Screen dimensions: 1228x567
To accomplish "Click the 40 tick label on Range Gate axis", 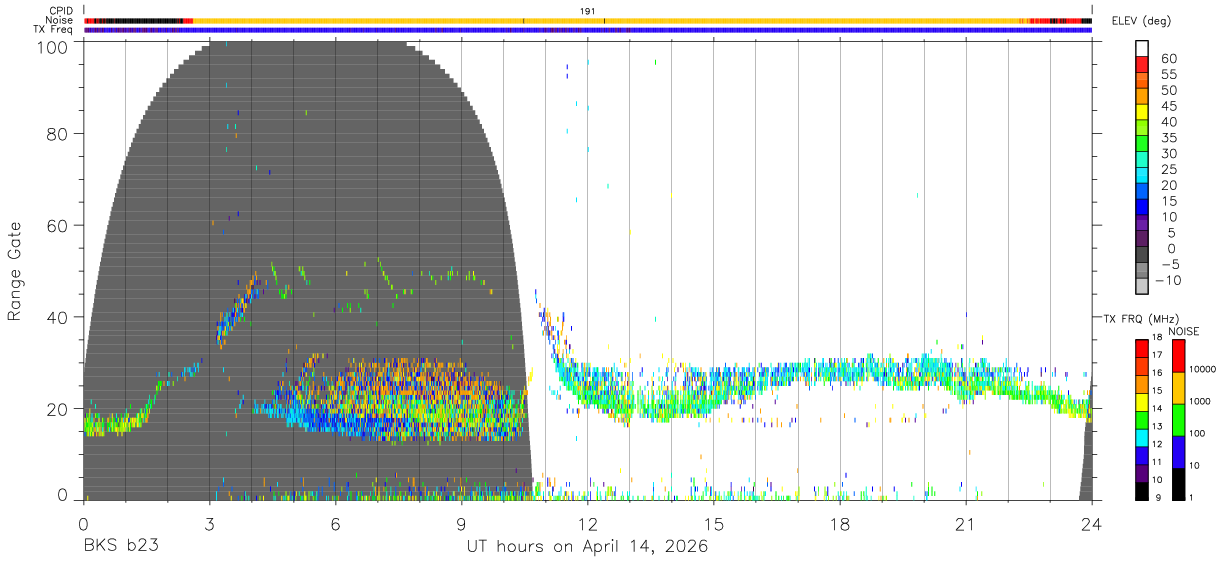I will pyautogui.click(x=56, y=318).
